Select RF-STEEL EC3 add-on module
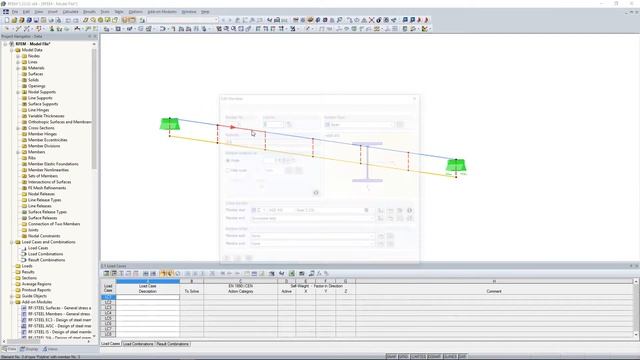This screenshot has width=640, height=360. pos(60,320)
